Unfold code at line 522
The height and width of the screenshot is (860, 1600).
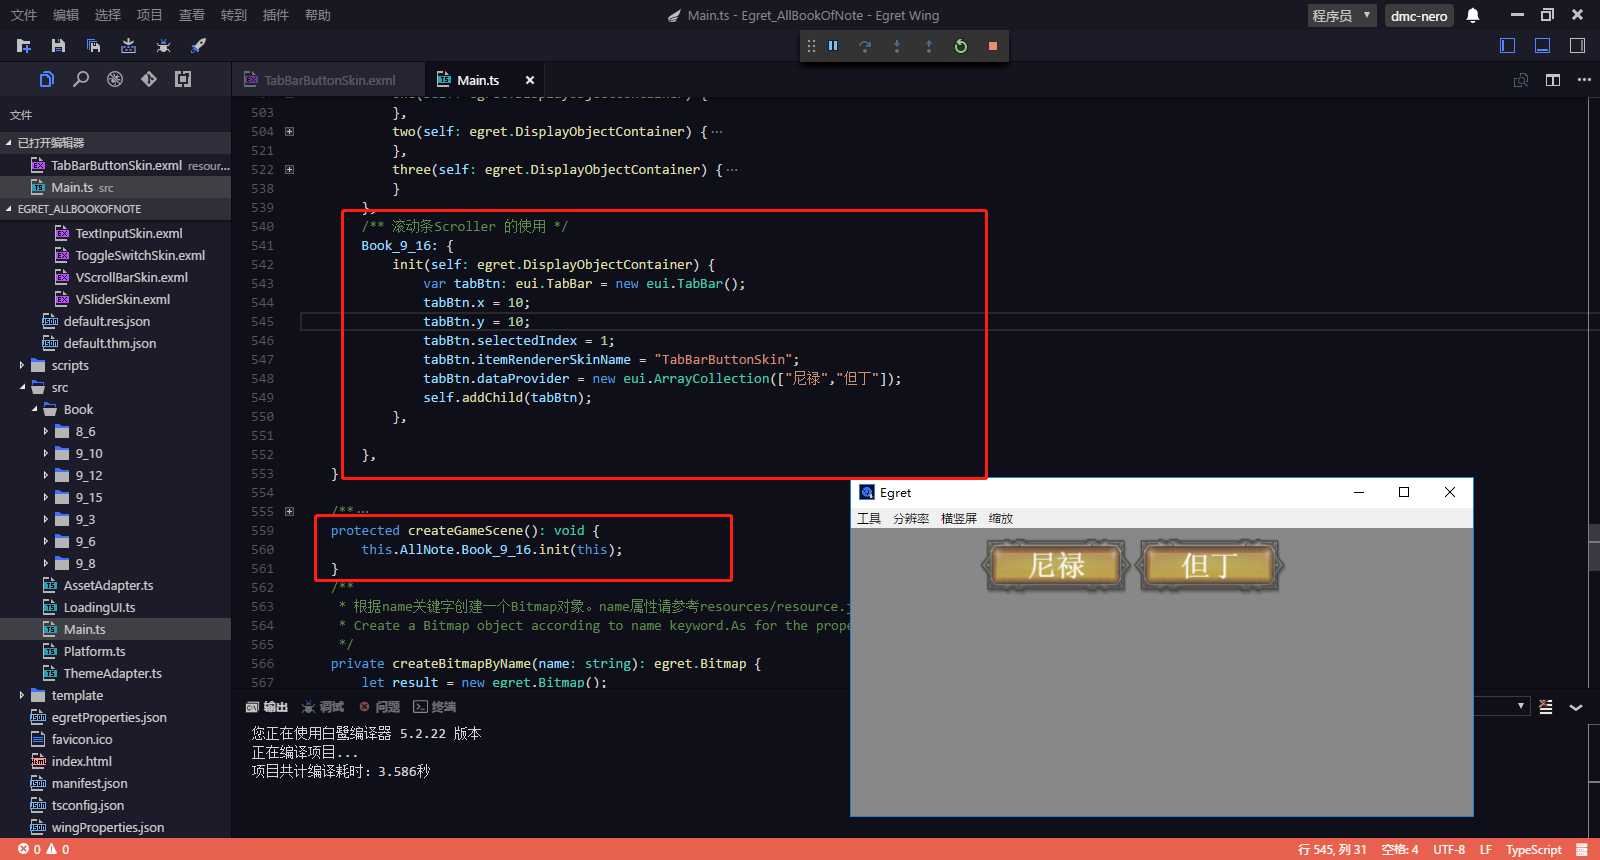pos(290,170)
